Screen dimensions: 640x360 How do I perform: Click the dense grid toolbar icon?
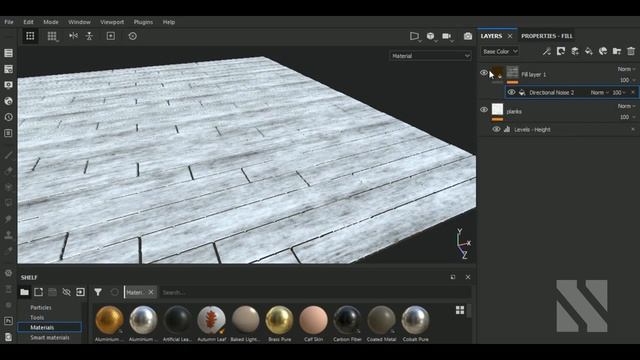(52, 36)
